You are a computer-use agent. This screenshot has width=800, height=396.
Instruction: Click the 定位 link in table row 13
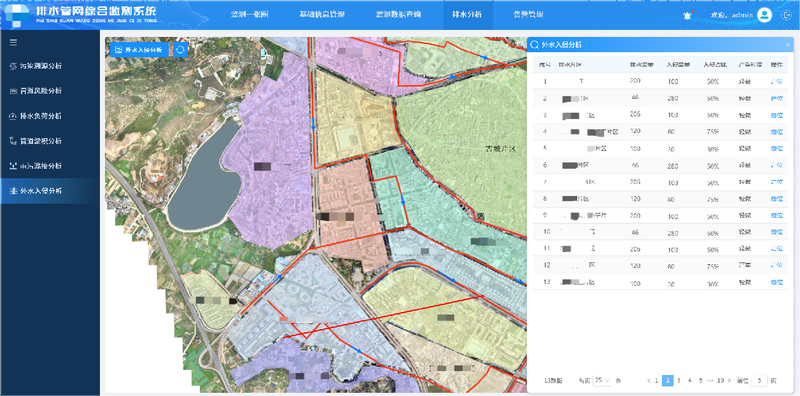pos(777,282)
